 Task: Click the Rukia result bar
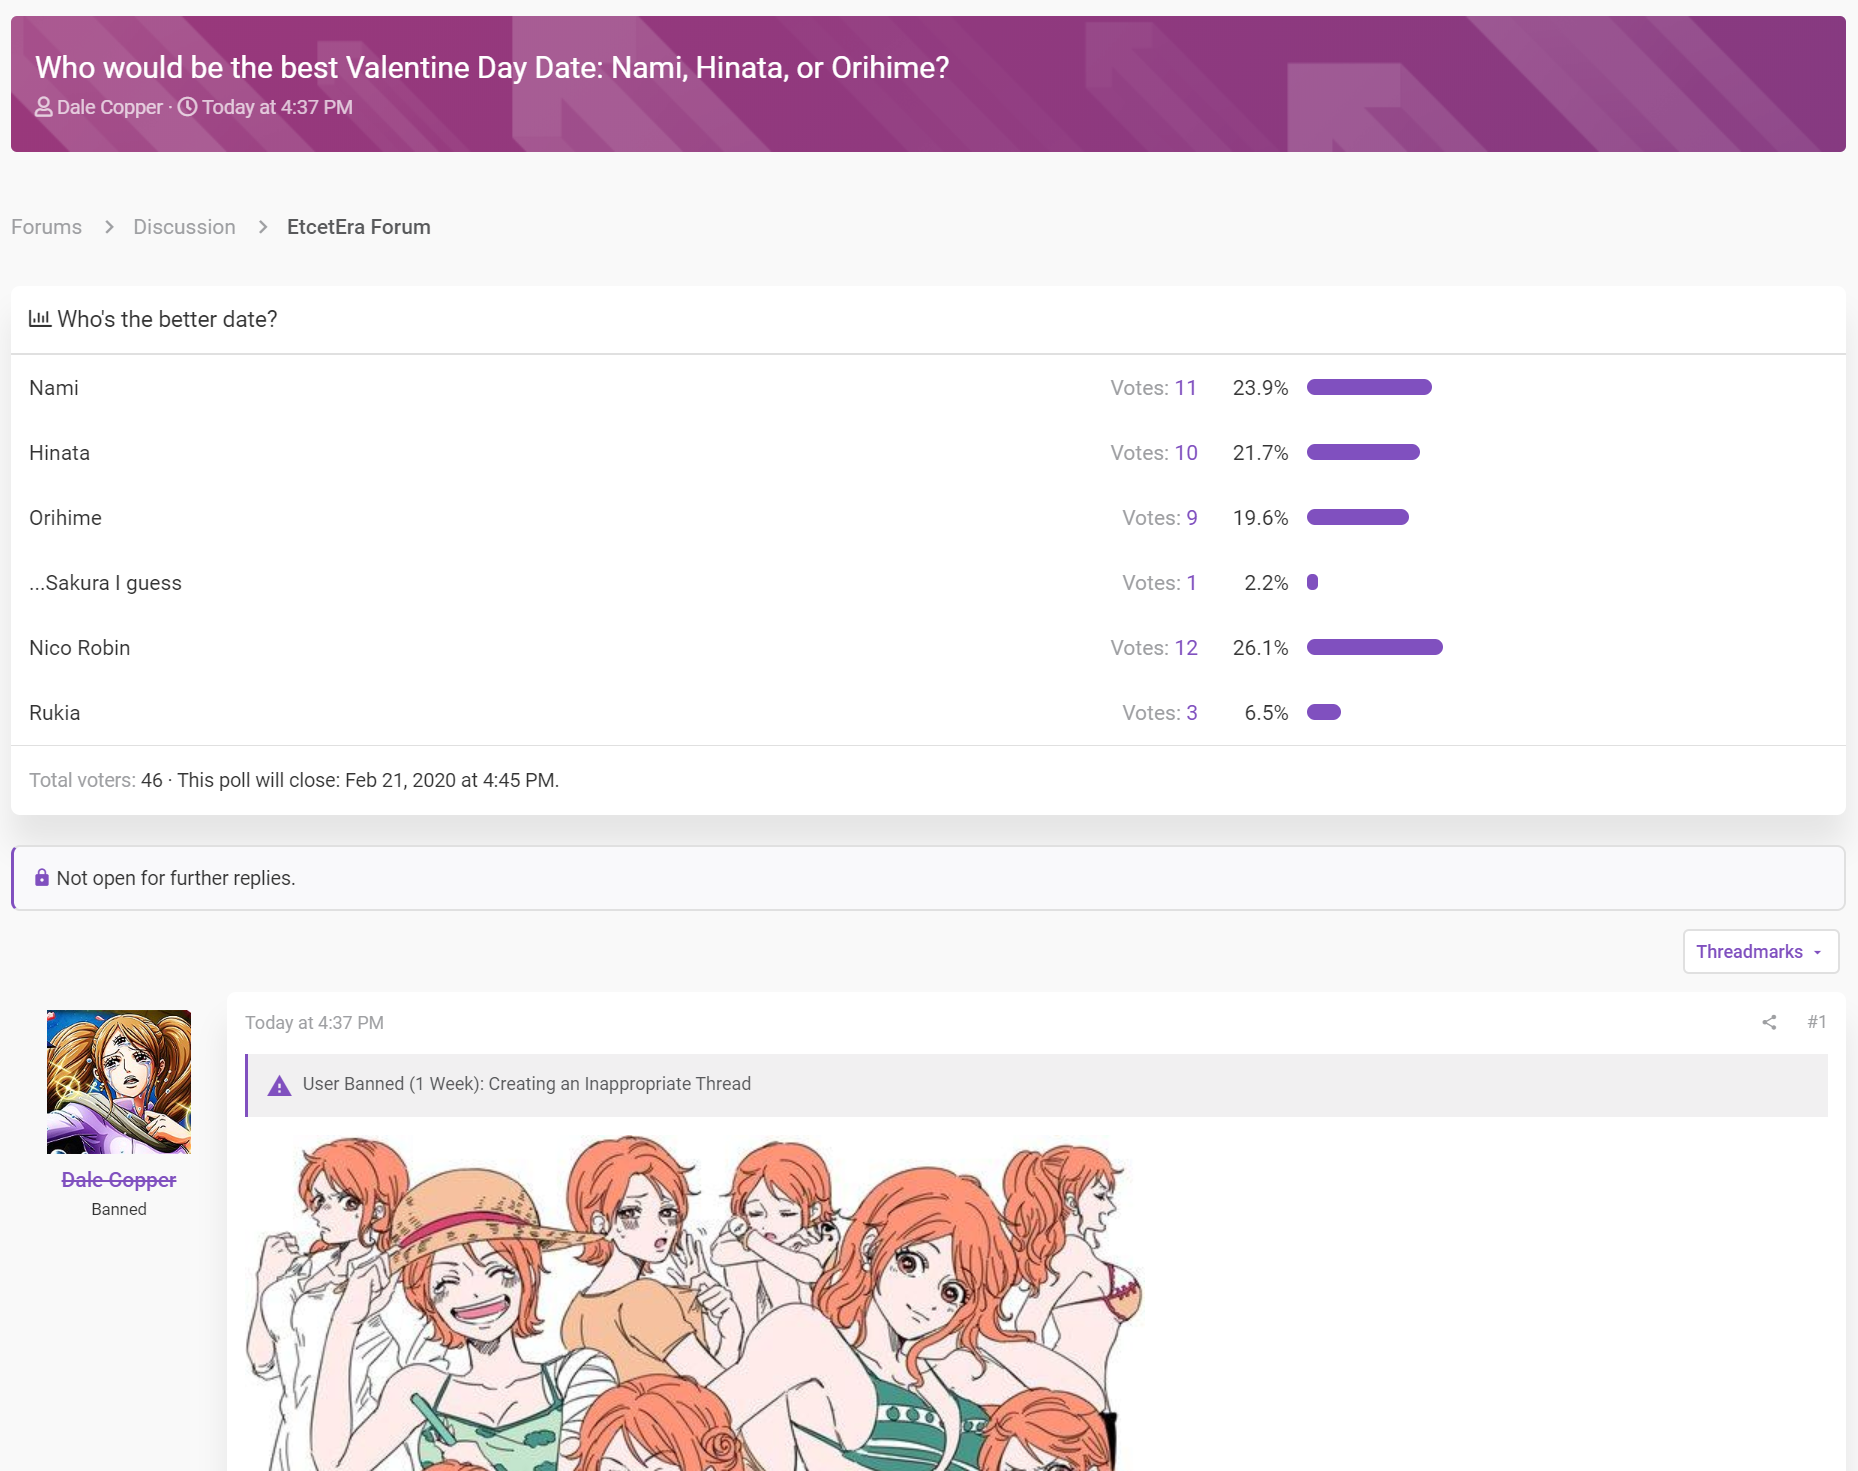tap(1324, 712)
